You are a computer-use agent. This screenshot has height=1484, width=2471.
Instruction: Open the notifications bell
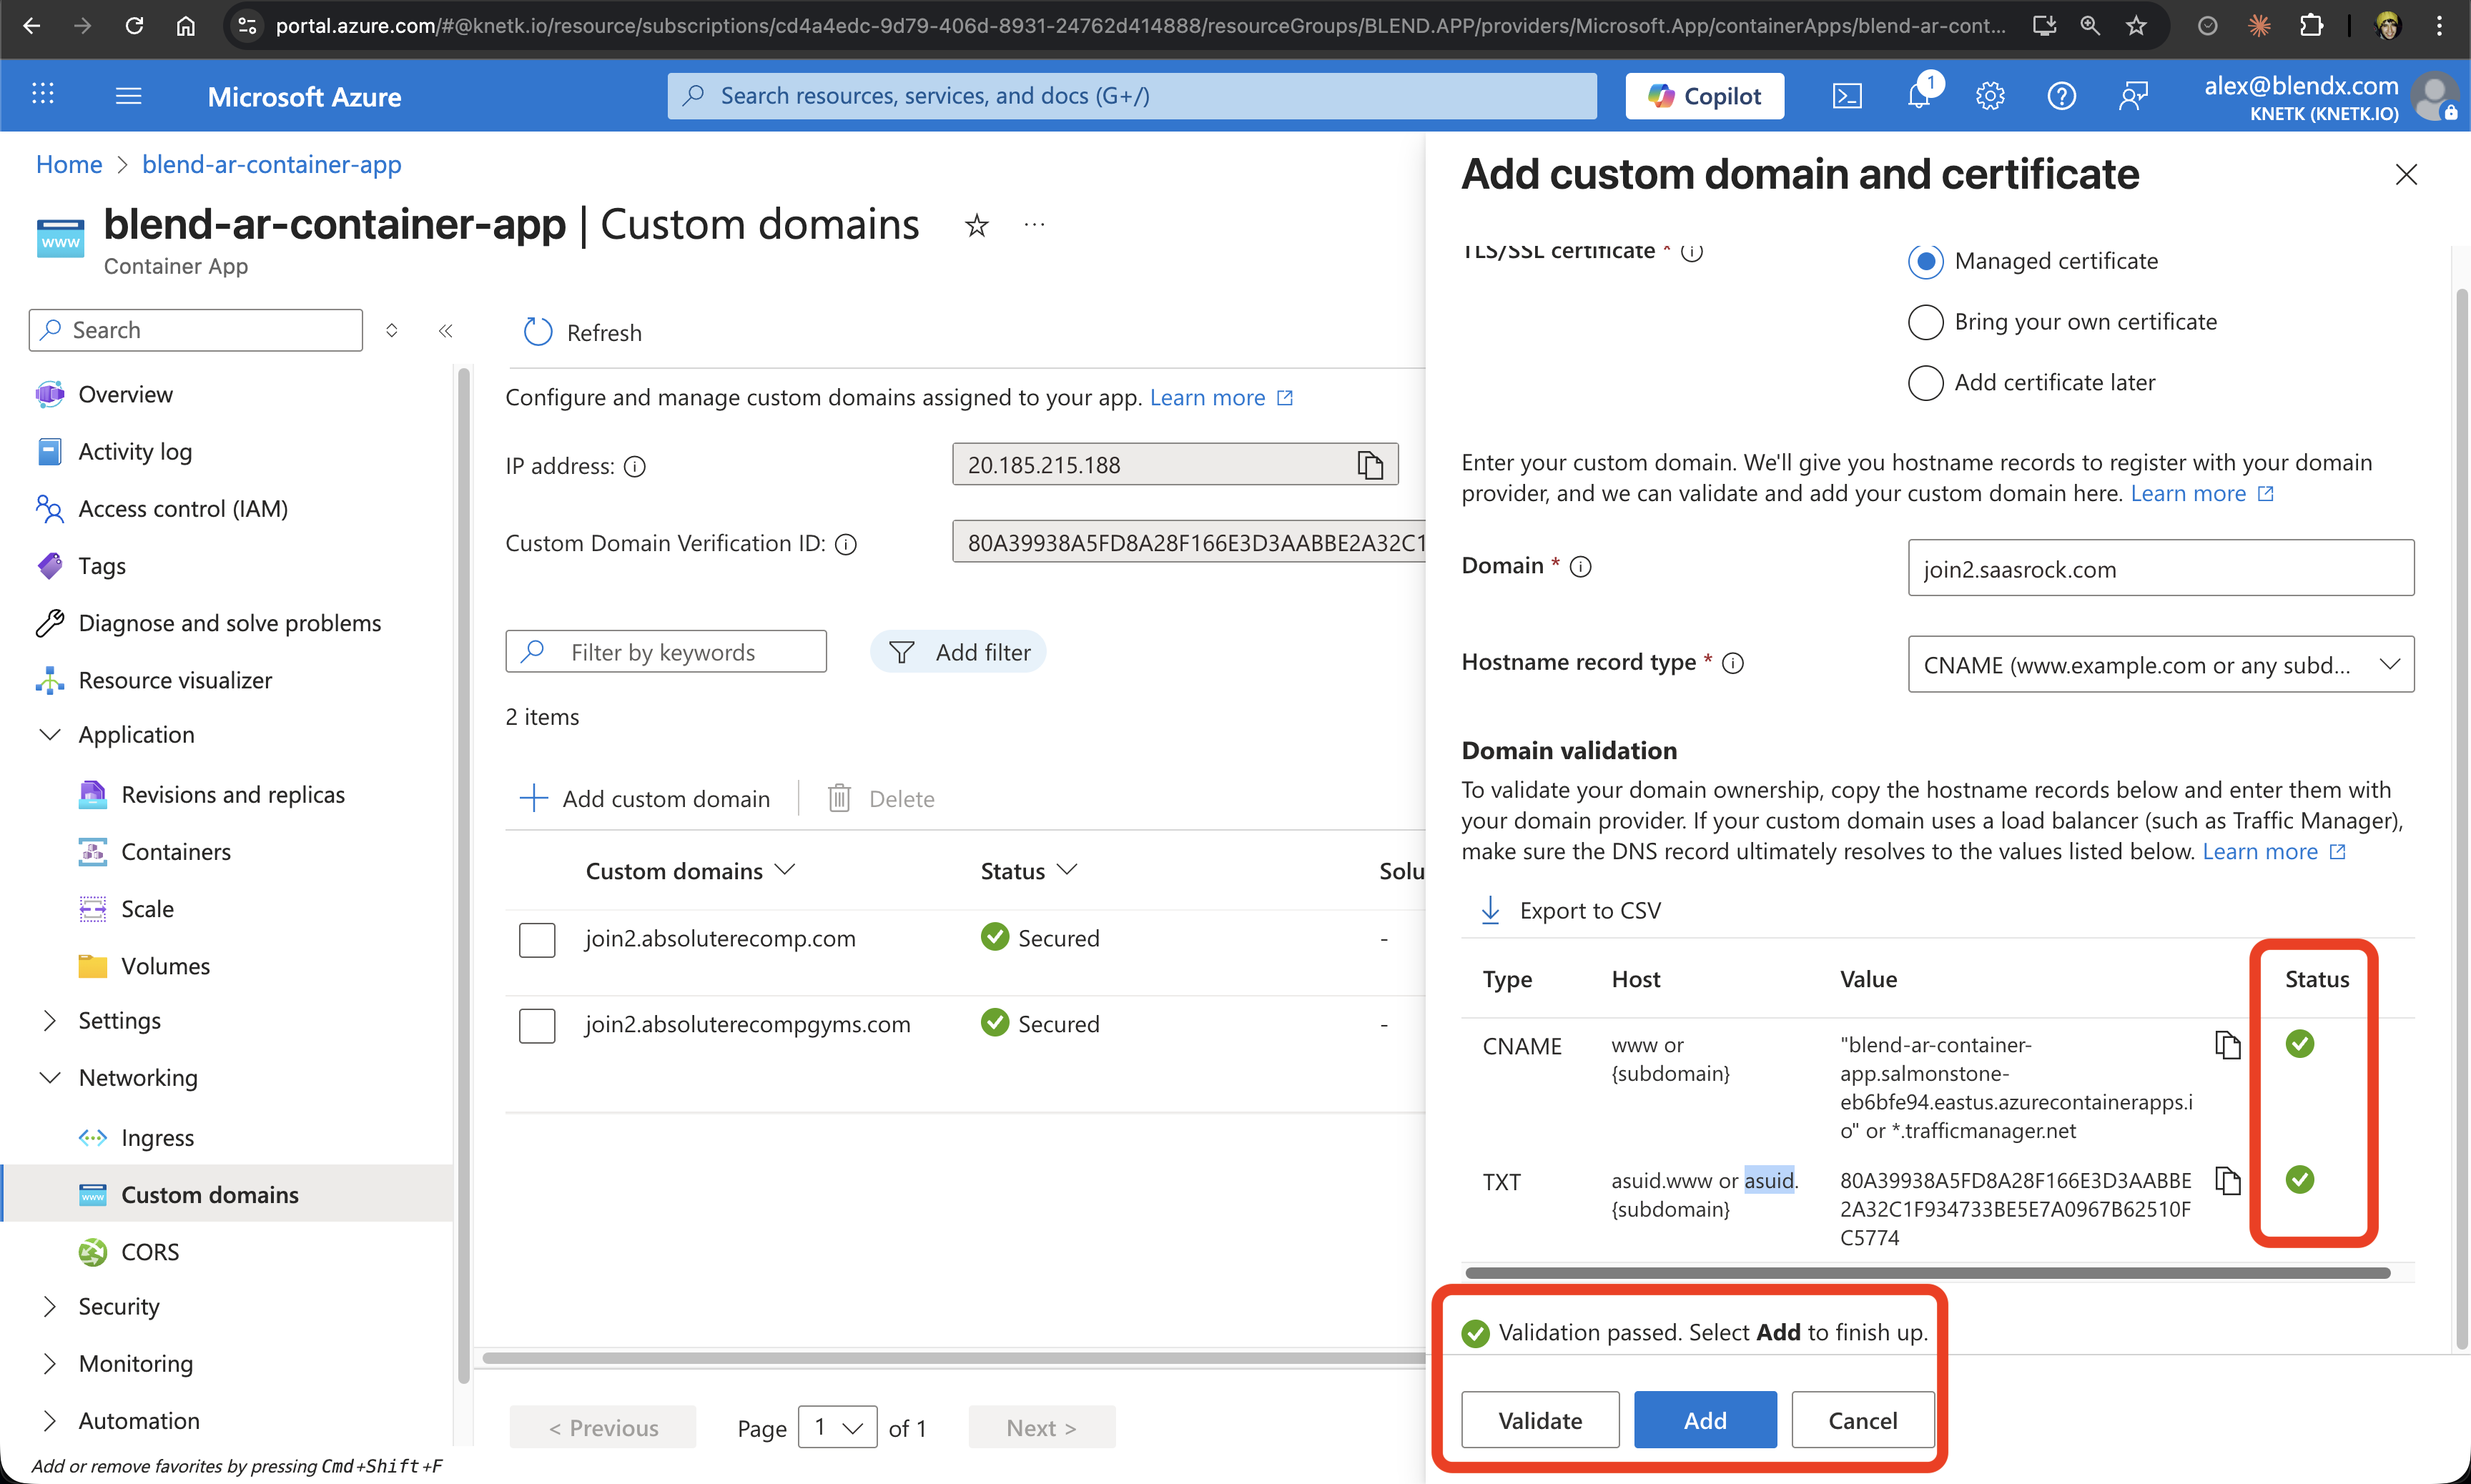pos(1918,96)
